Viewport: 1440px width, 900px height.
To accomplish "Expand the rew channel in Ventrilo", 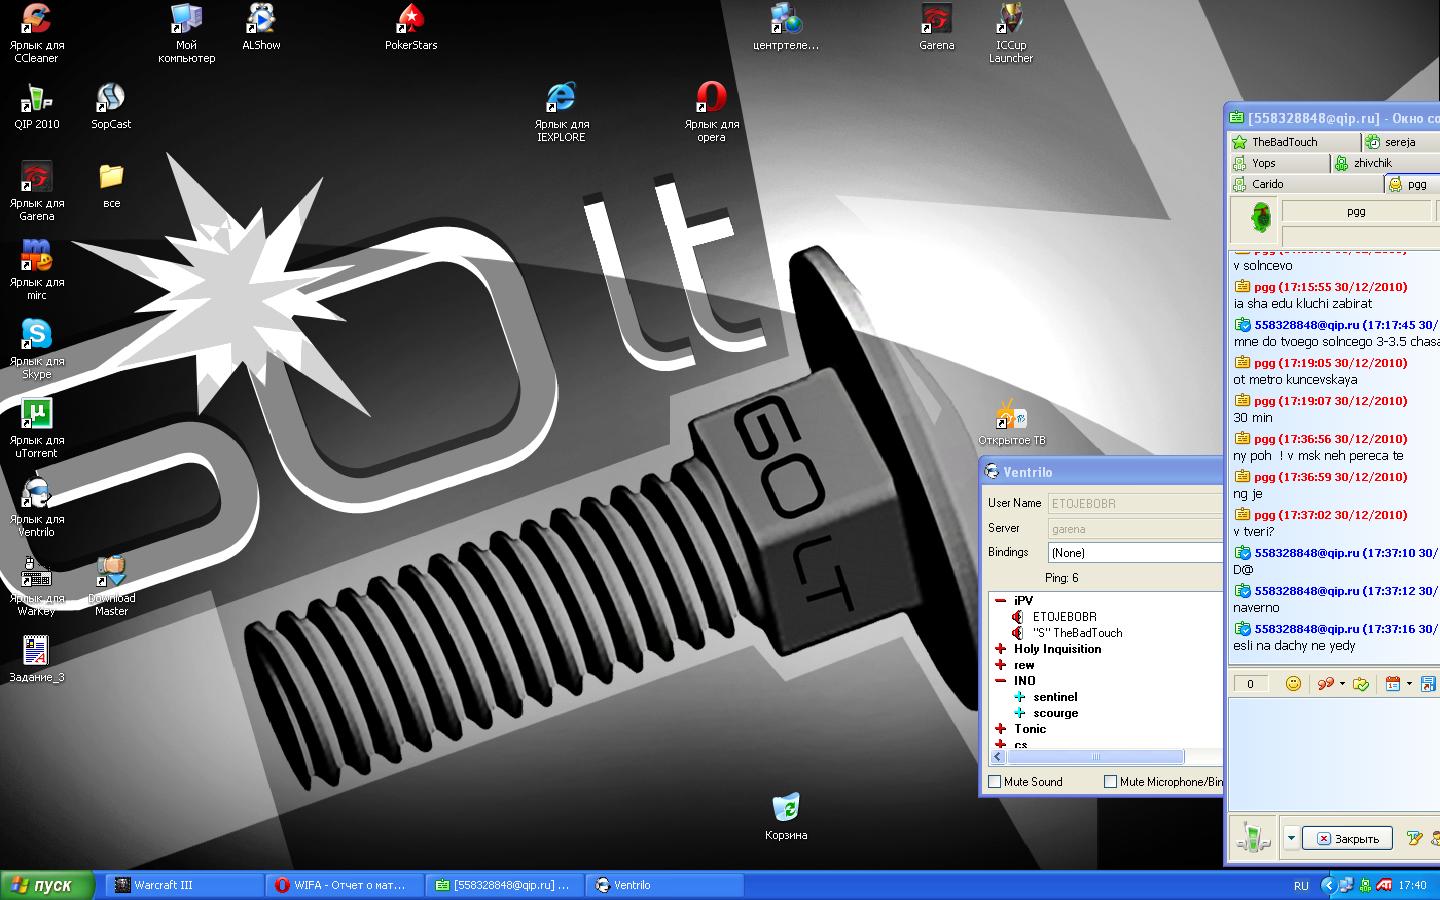I will click(x=1000, y=665).
